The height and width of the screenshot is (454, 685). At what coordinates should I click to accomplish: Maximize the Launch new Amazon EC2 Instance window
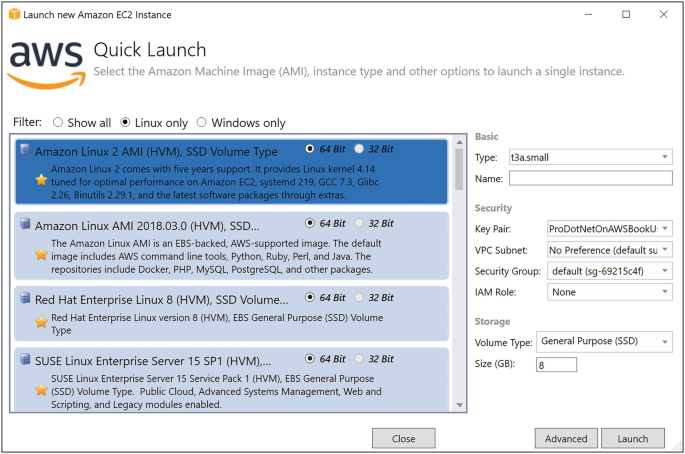[x=626, y=14]
